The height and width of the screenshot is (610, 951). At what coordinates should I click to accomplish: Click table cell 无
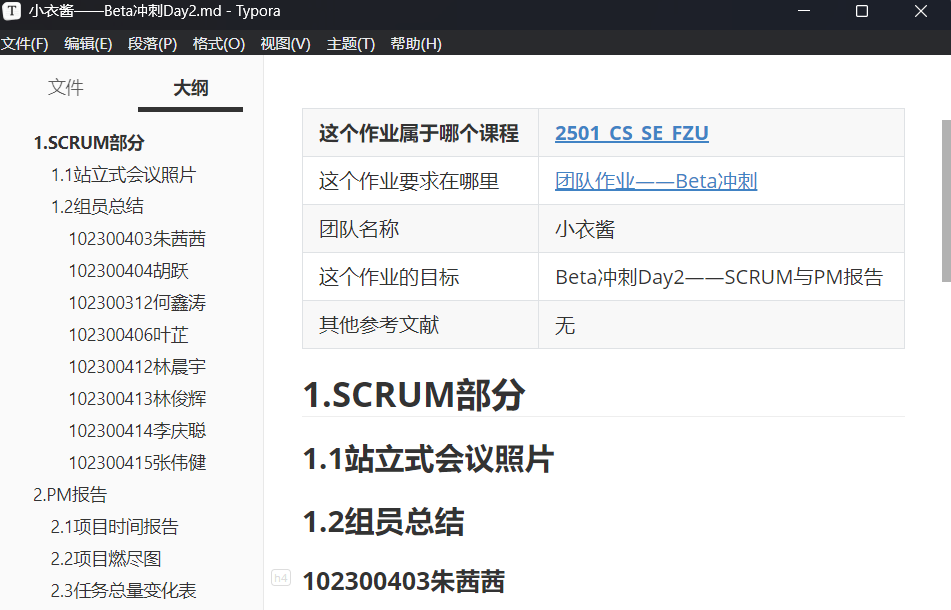click(x=721, y=324)
